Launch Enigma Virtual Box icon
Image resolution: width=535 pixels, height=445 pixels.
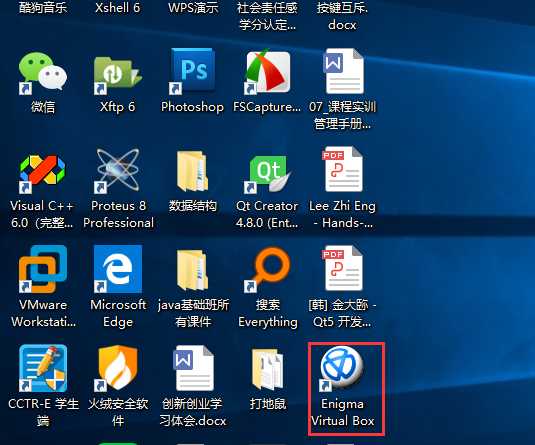342,368
